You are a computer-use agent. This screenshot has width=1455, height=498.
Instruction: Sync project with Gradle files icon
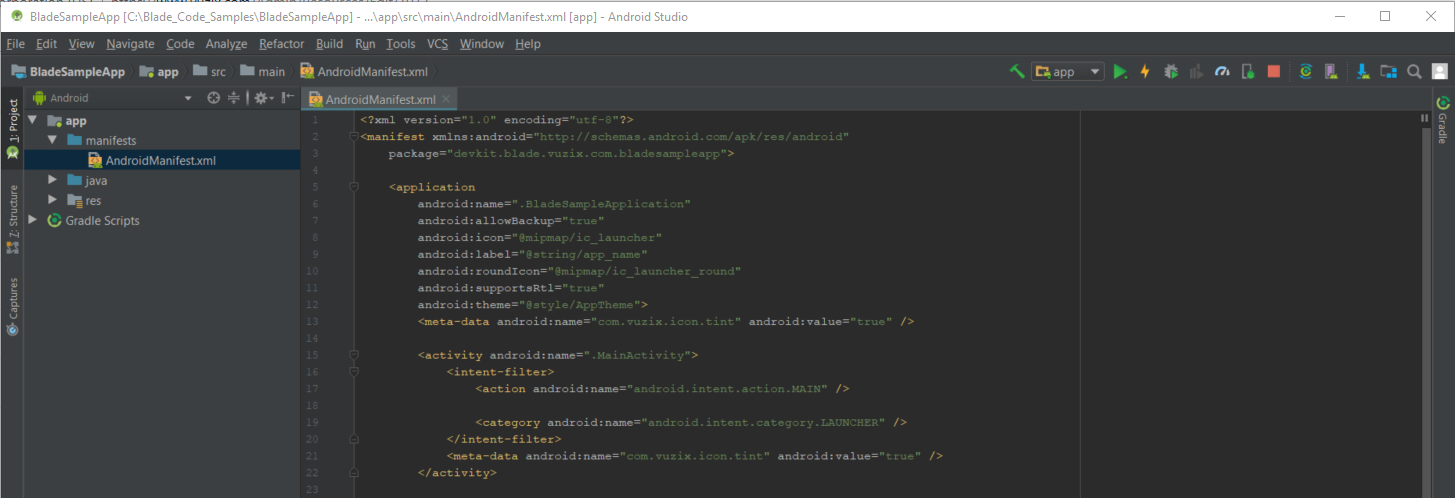coord(1305,71)
